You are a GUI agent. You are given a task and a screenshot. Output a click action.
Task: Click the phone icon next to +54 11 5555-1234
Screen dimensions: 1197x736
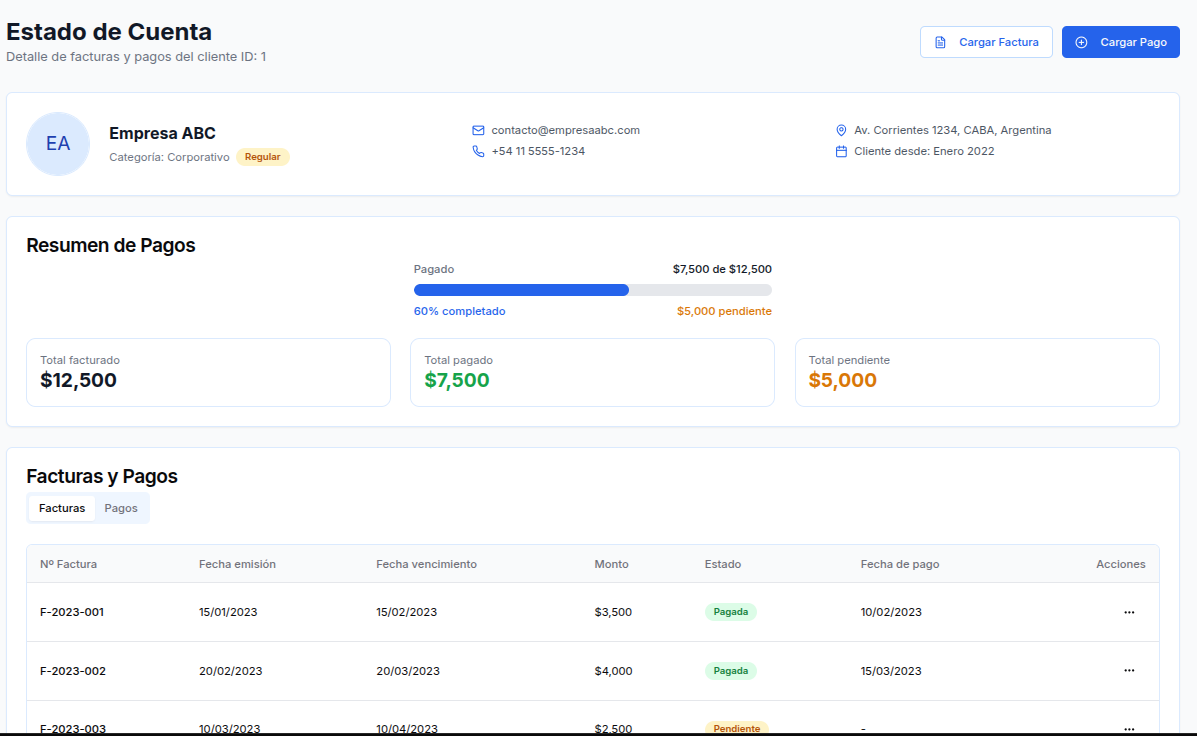[x=478, y=151]
